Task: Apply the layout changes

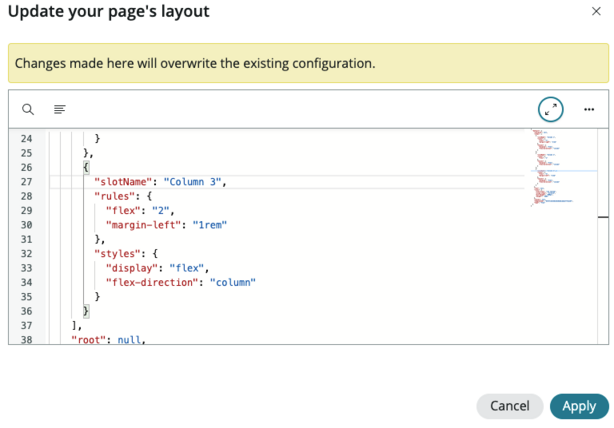Action: point(579,406)
